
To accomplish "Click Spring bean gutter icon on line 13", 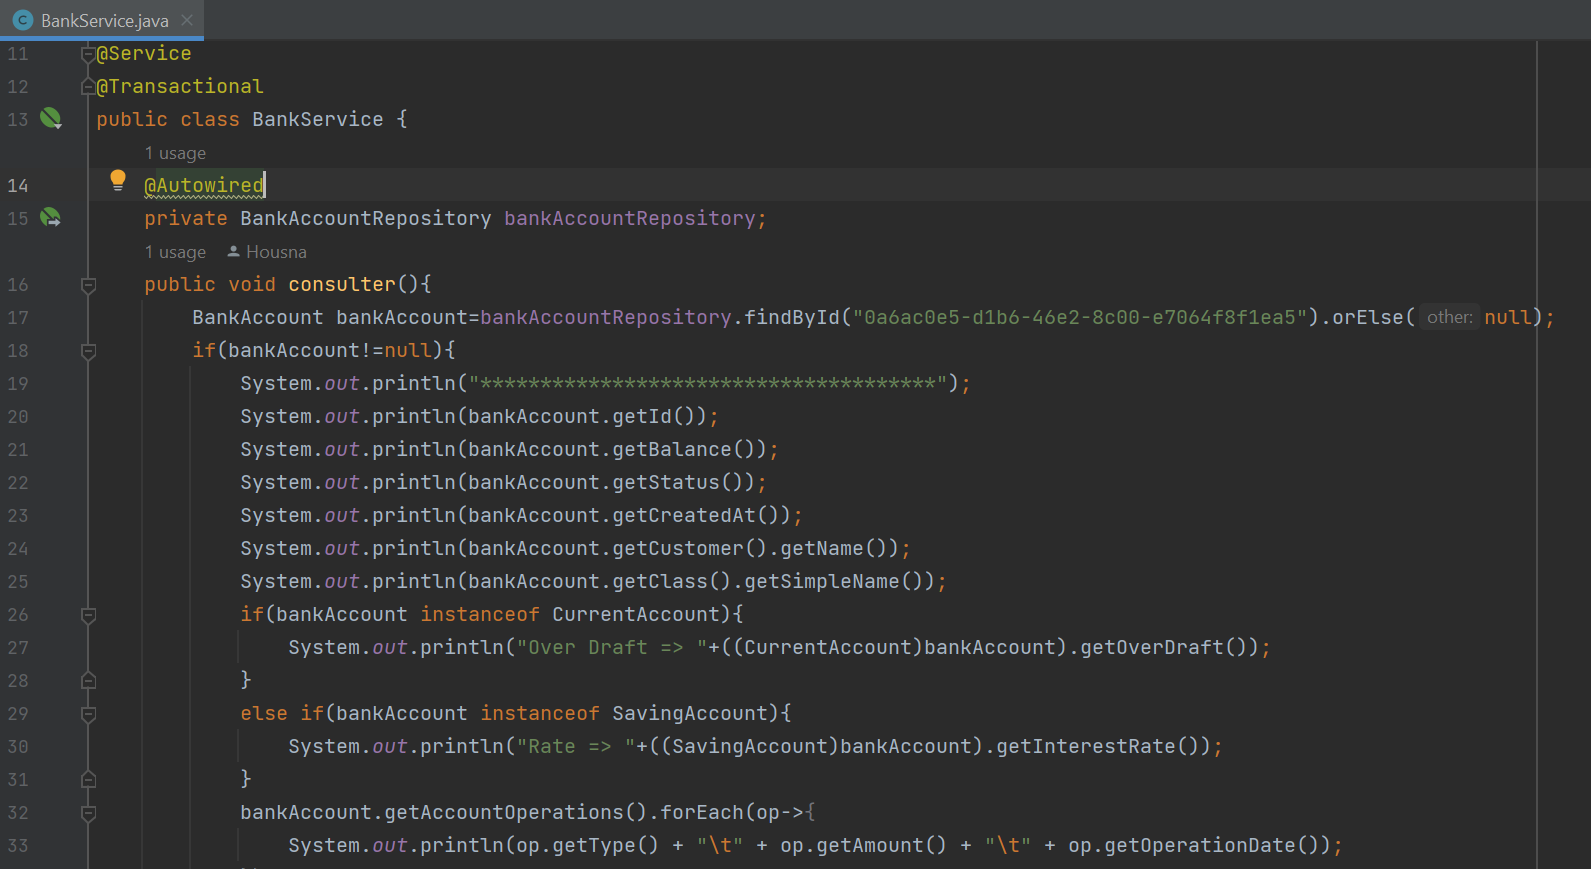I will tap(50, 118).
